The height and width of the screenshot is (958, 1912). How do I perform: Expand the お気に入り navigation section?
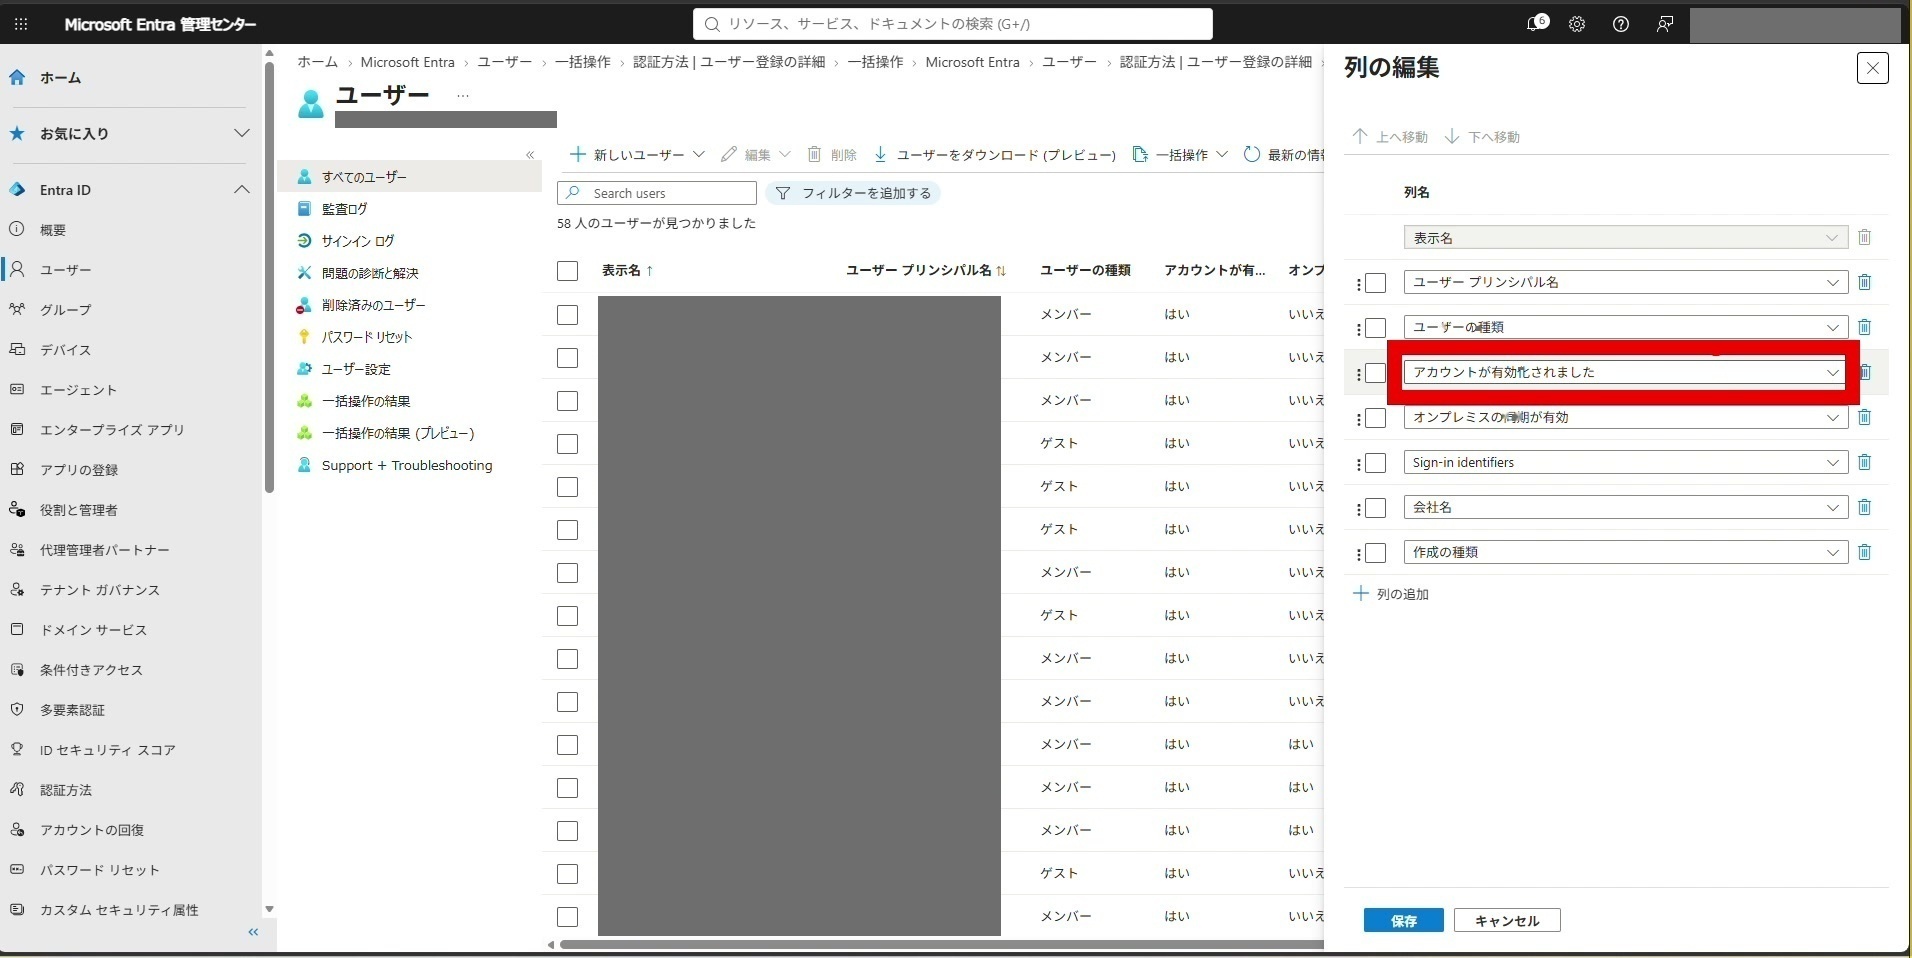241,133
